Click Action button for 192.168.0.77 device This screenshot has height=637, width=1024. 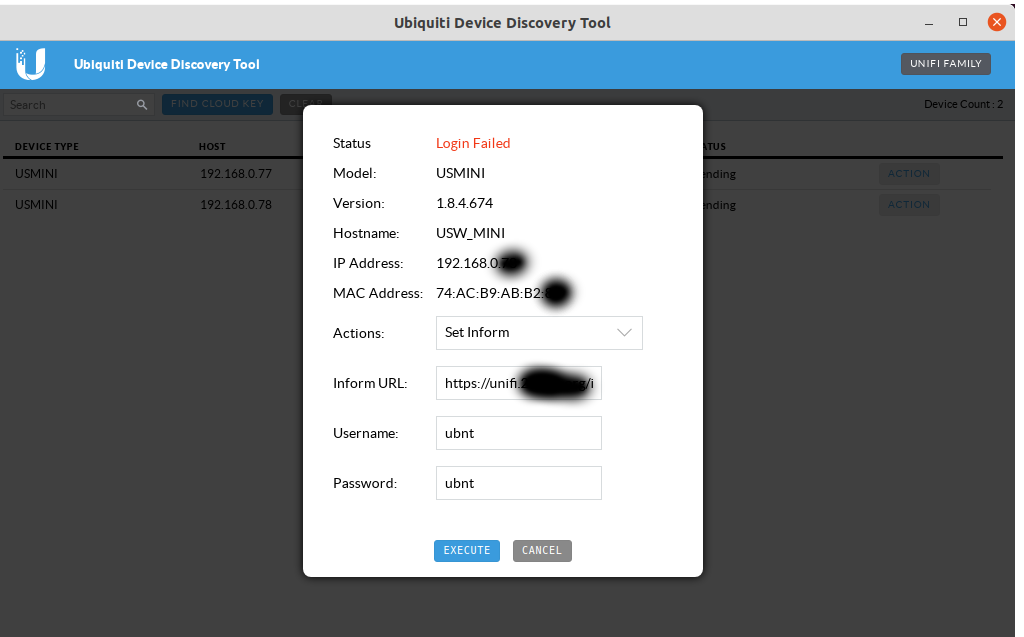pyautogui.click(x=908, y=174)
